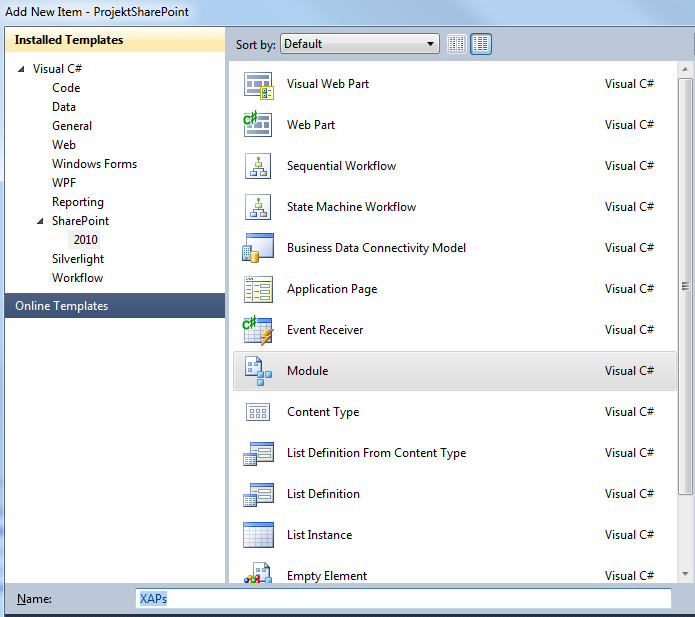Select the SharePoint category label
The image size is (695, 617).
[80, 221]
